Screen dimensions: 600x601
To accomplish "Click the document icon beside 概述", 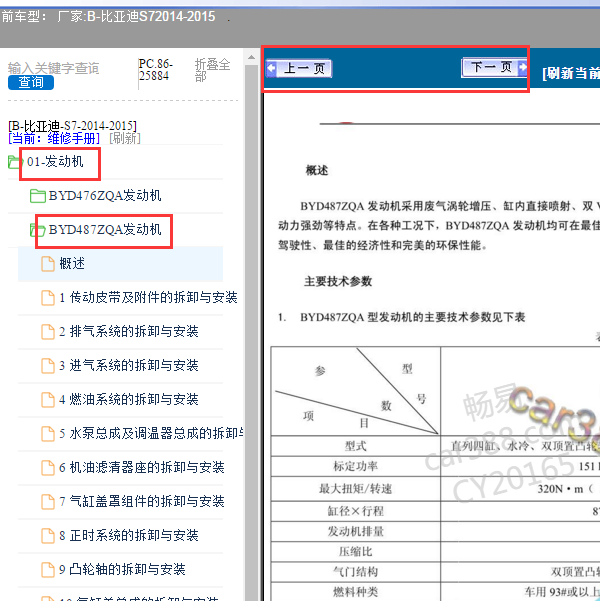I will [x=48, y=264].
